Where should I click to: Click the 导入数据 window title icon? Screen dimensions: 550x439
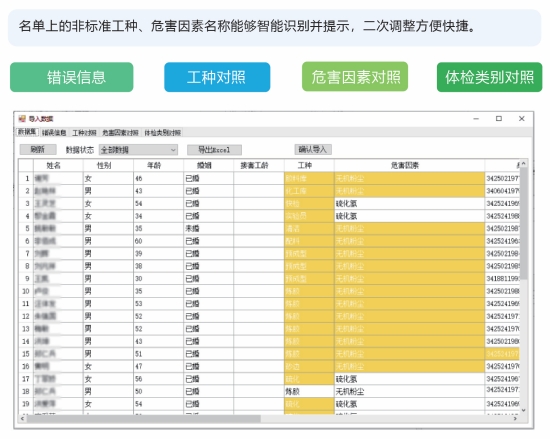(22, 119)
